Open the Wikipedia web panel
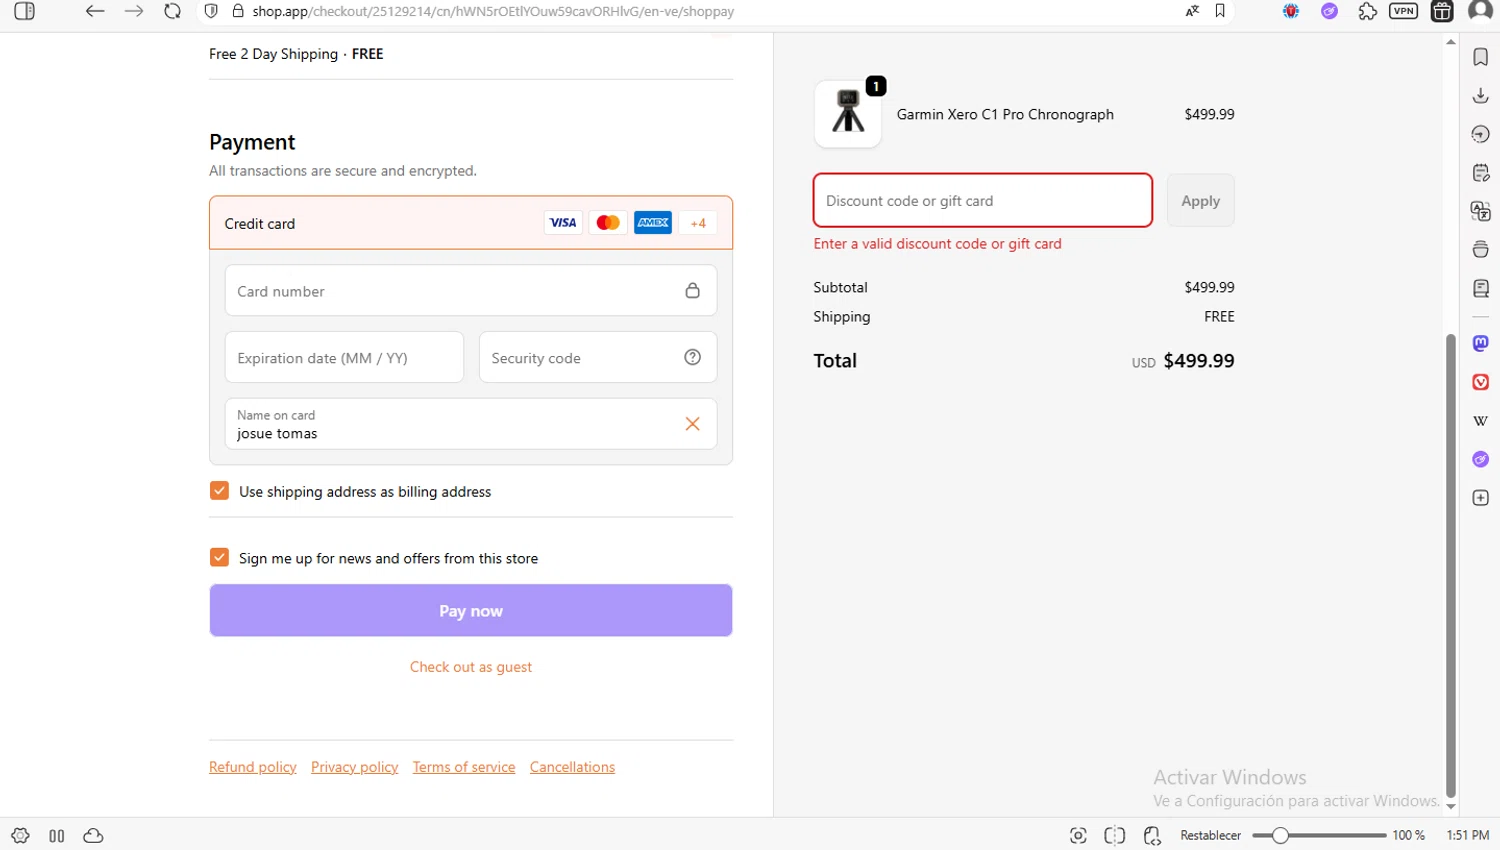 pyautogui.click(x=1481, y=421)
